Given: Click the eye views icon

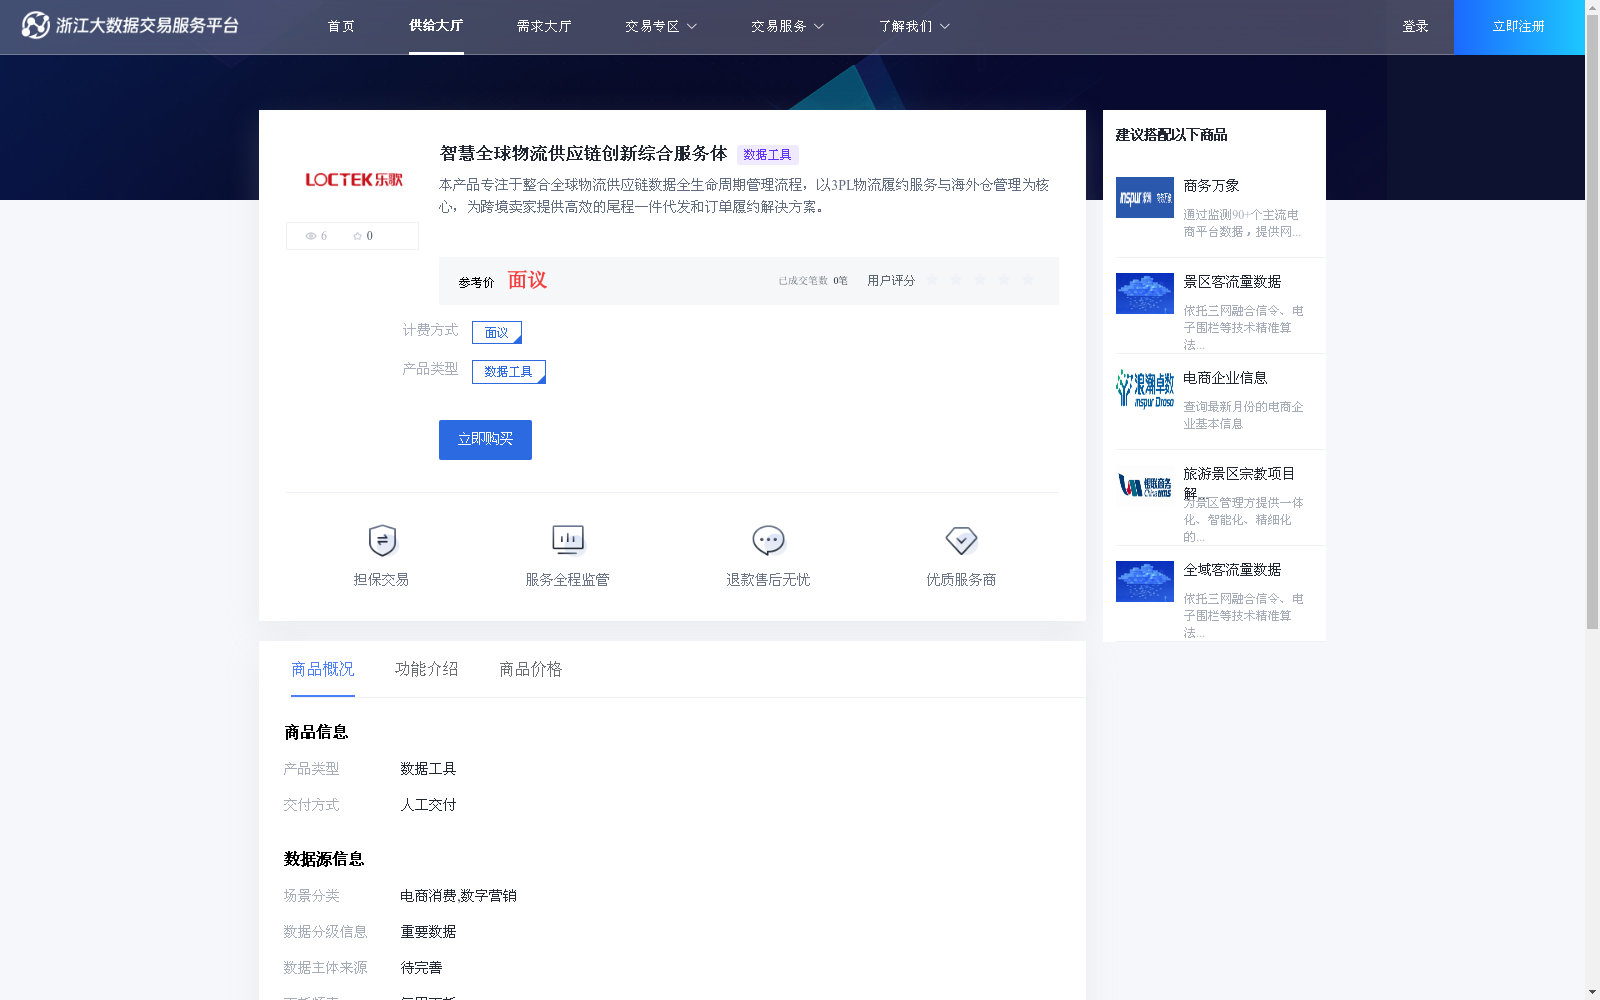Looking at the screenshot, I should tap(311, 236).
